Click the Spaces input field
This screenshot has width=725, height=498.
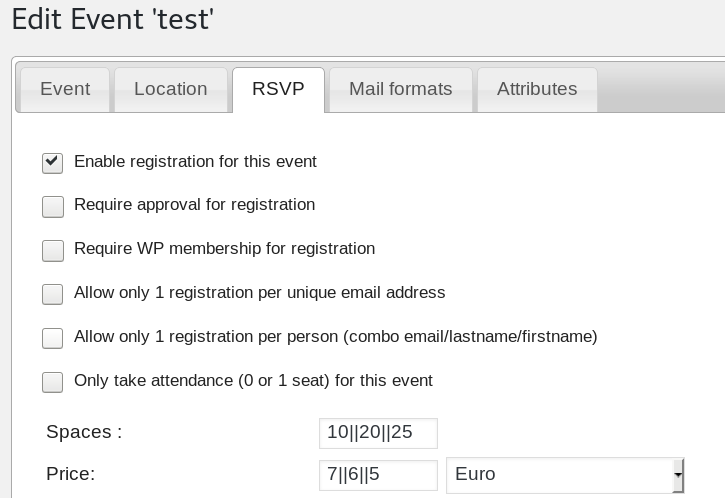tap(378, 433)
